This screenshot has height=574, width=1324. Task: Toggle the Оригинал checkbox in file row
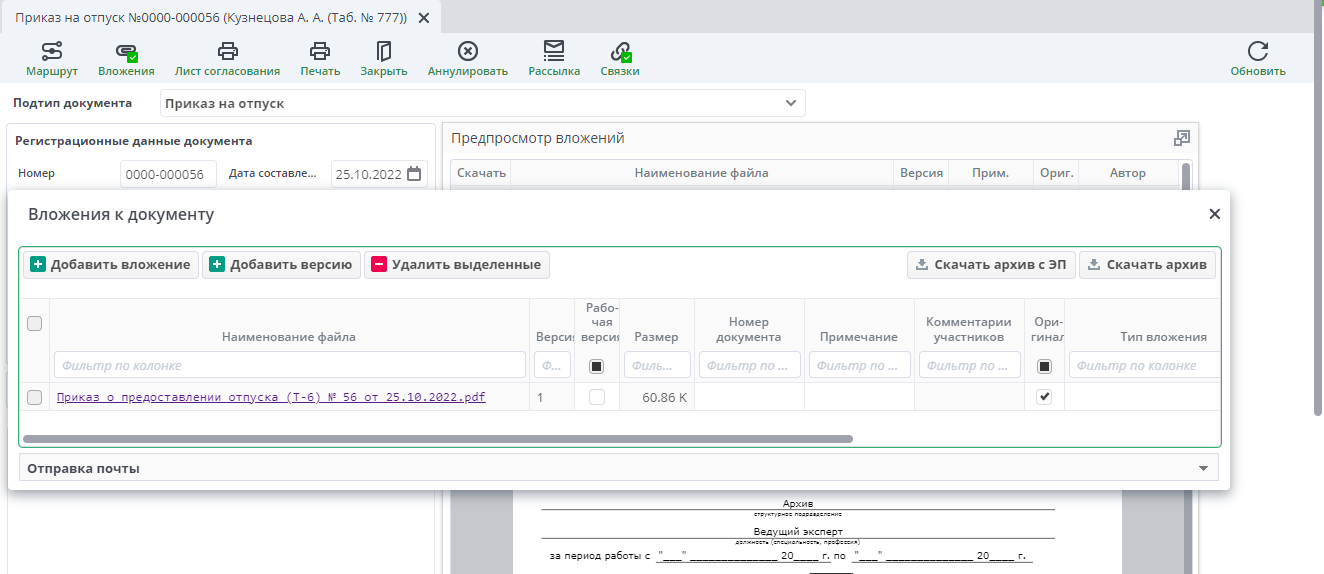point(1044,397)
